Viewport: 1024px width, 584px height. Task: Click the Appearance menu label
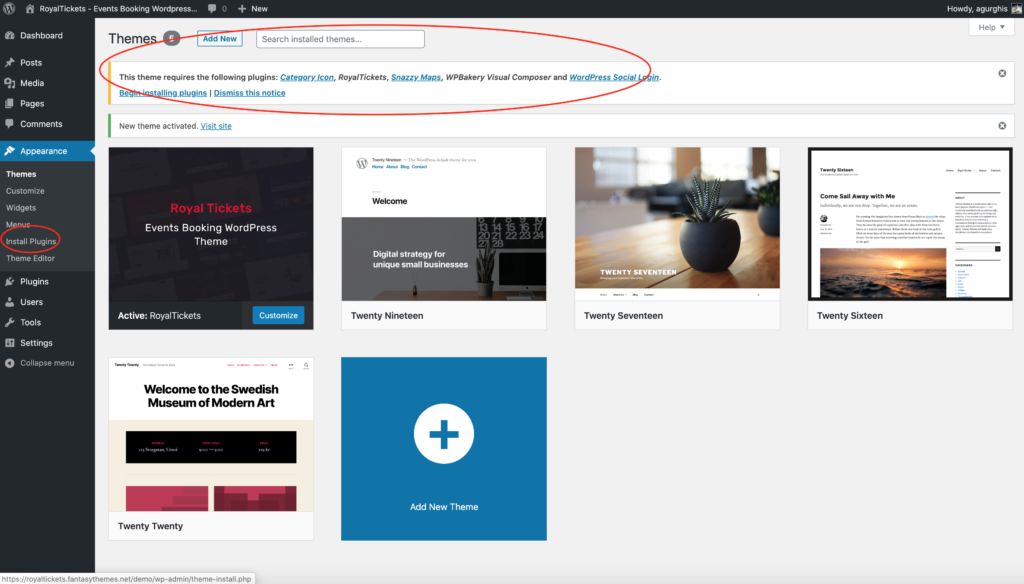pos(44,151)
